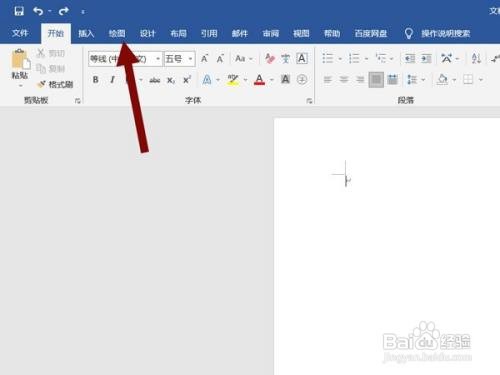Toggle Character Shading gray A icon
Viewport: 500px width, 375px height.
click(x=285, y=79)
